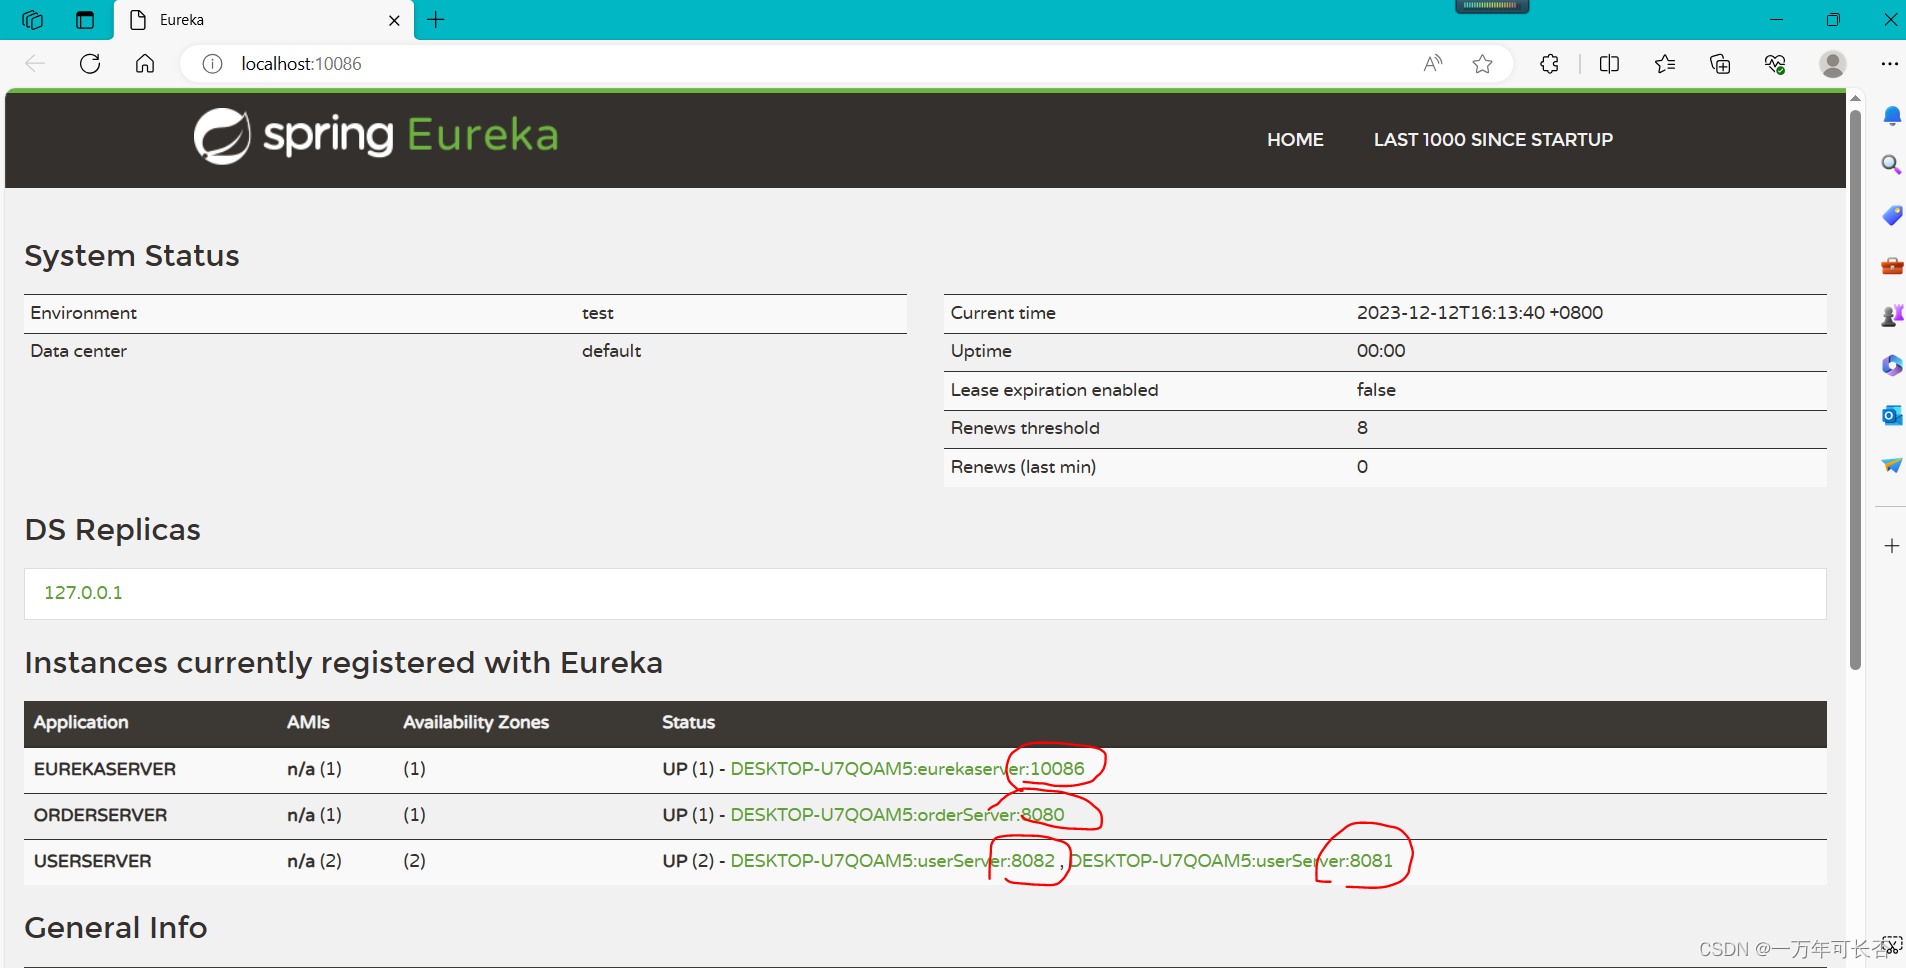The width and height of the screenshot is (1906, 968).
Task: Open Split screen view
Action: 1609,64
